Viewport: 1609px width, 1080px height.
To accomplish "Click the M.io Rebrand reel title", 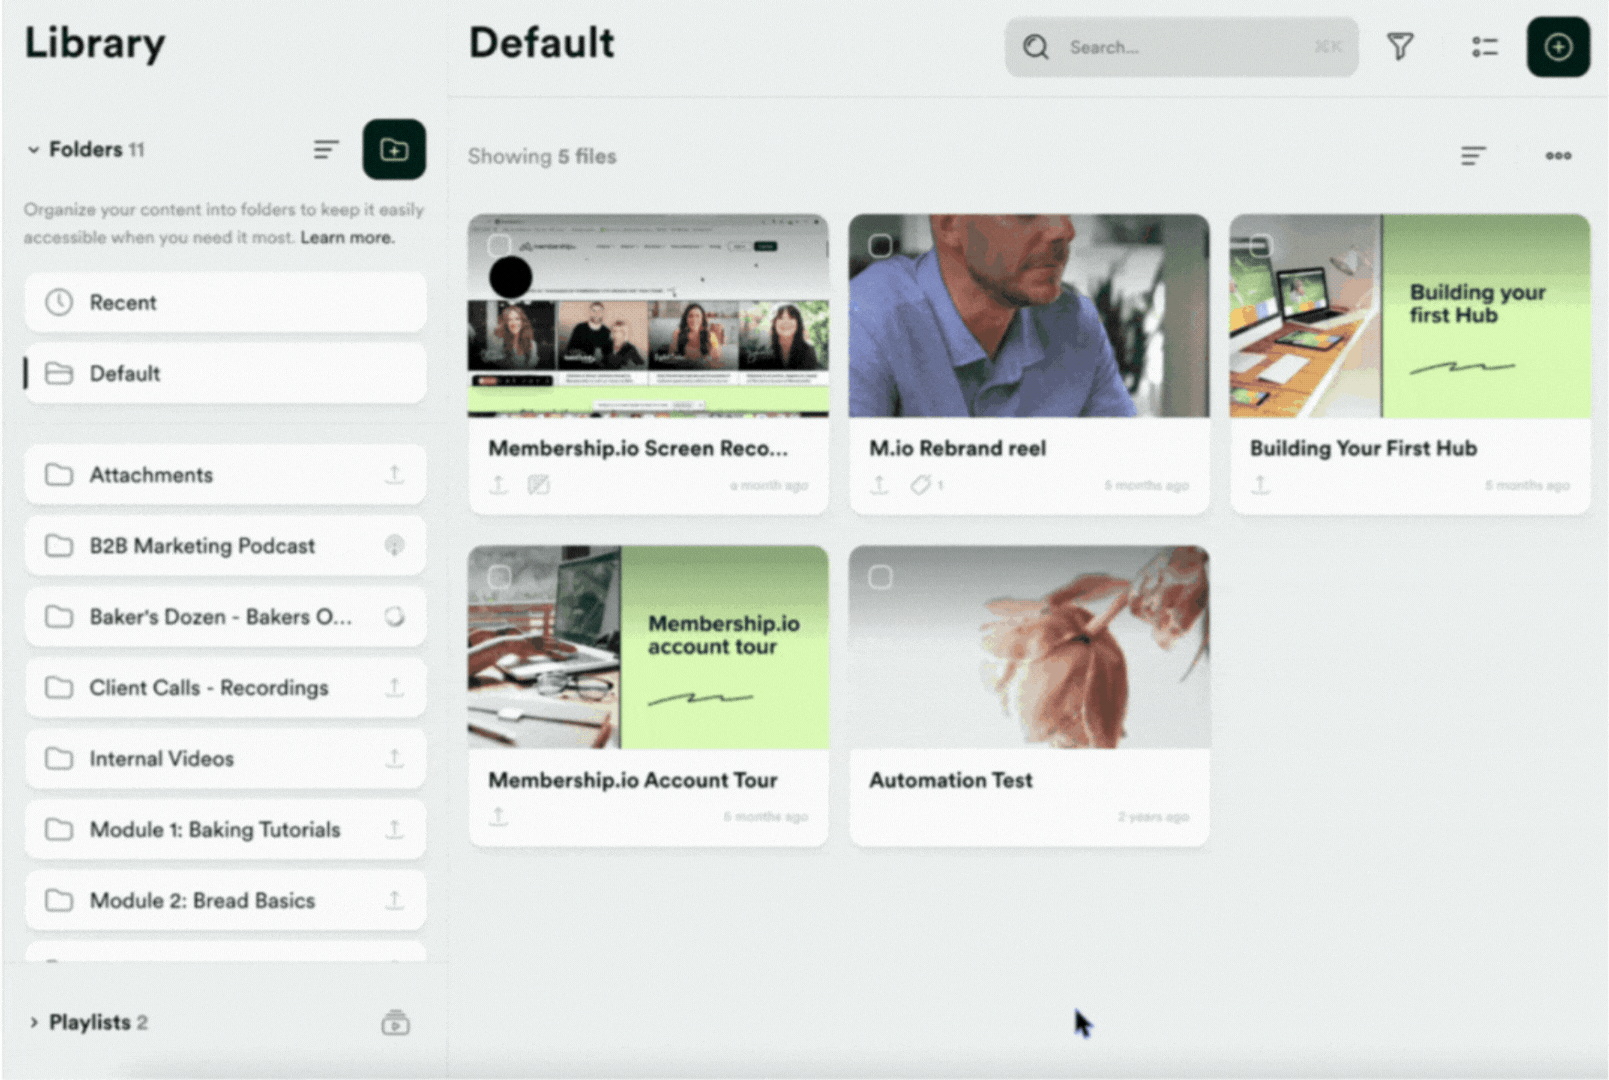I will coord(957,448).
